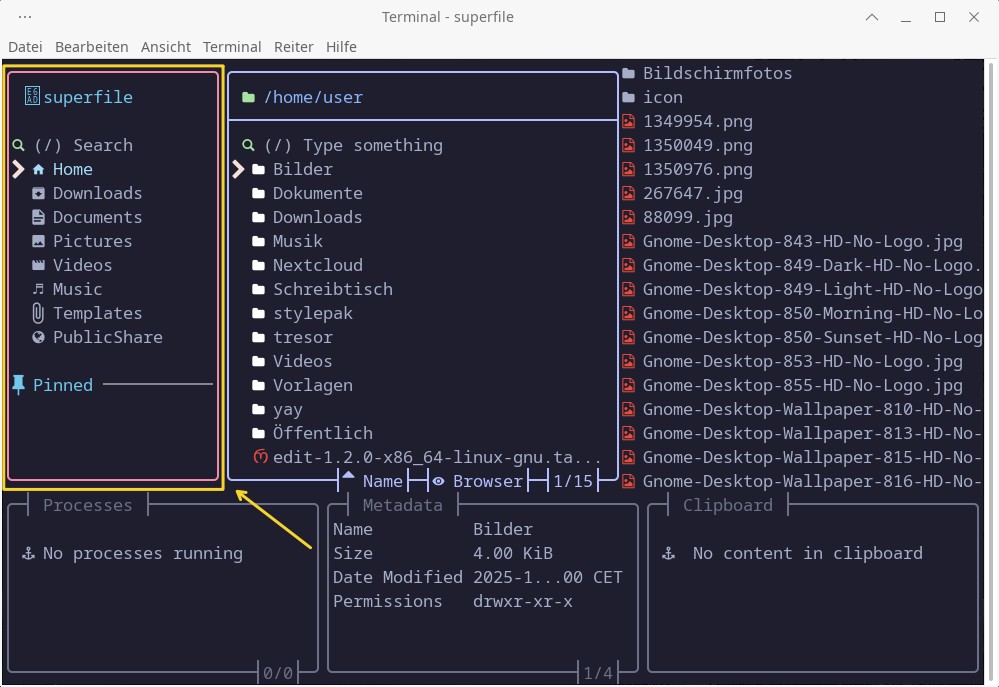This screenshot has height=687, width=999.
Task: Open the Schreibtisch folder entry
Action: (332, 290)
